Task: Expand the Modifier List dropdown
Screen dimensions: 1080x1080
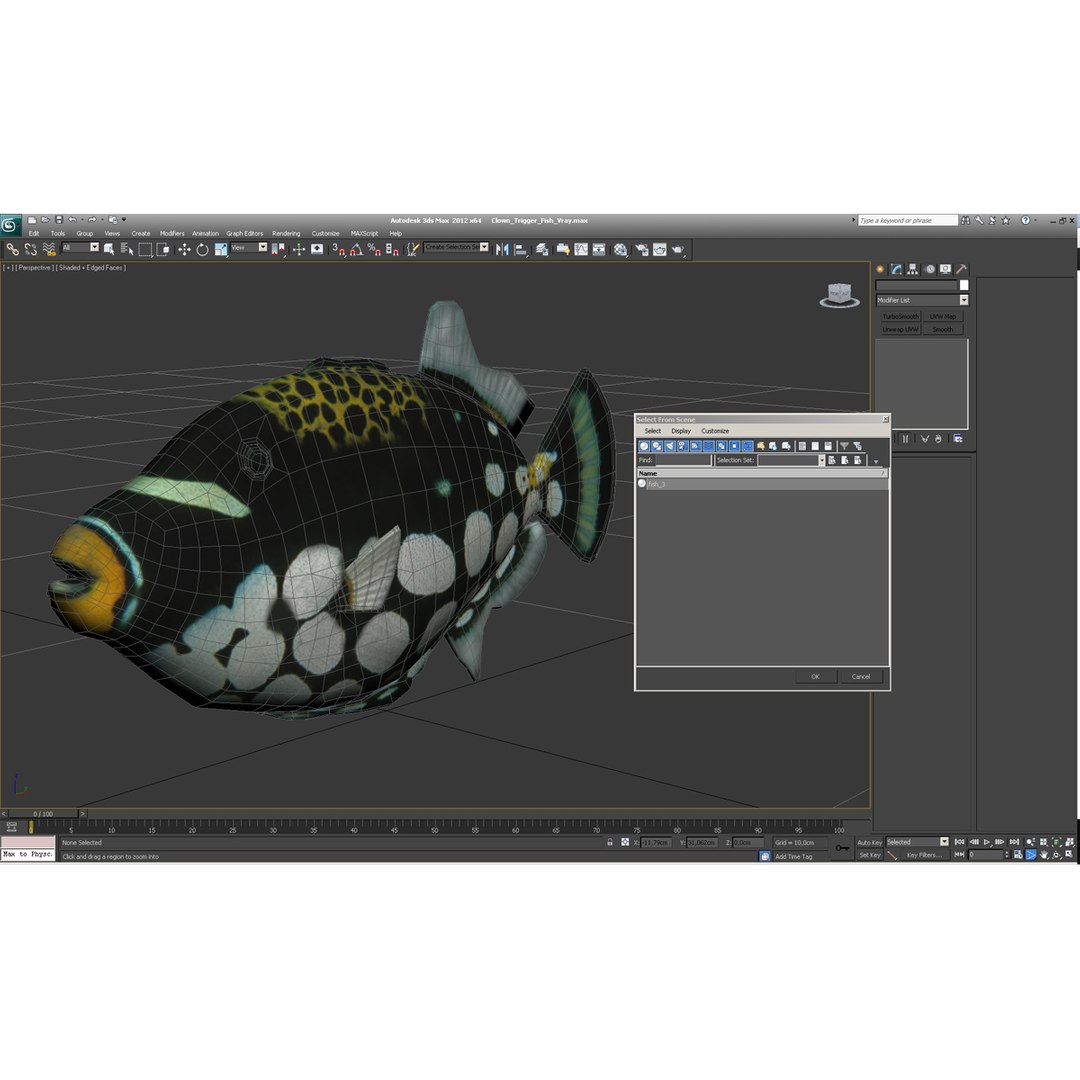Action: [964, 300]
